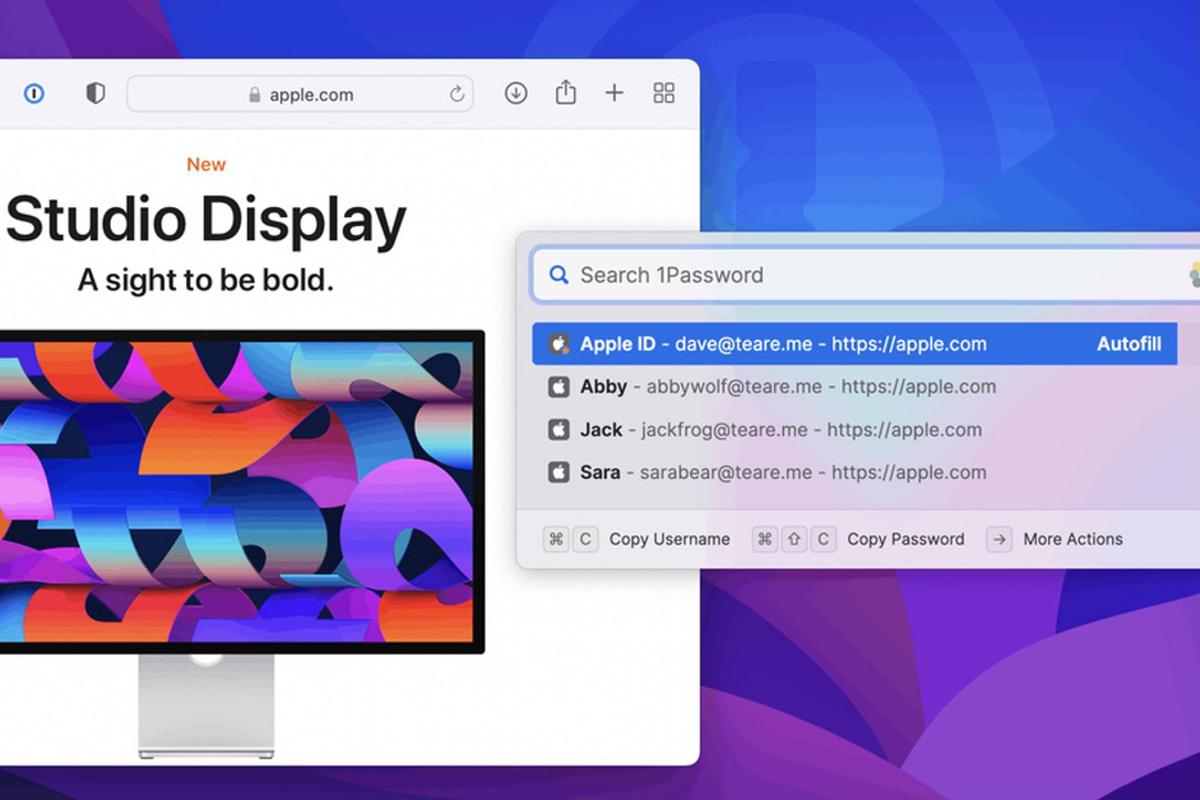Screen dimensions: 1200x800
Task: Open the Downloads icon in Safari toolbar
Action: (x=516, y=93)
